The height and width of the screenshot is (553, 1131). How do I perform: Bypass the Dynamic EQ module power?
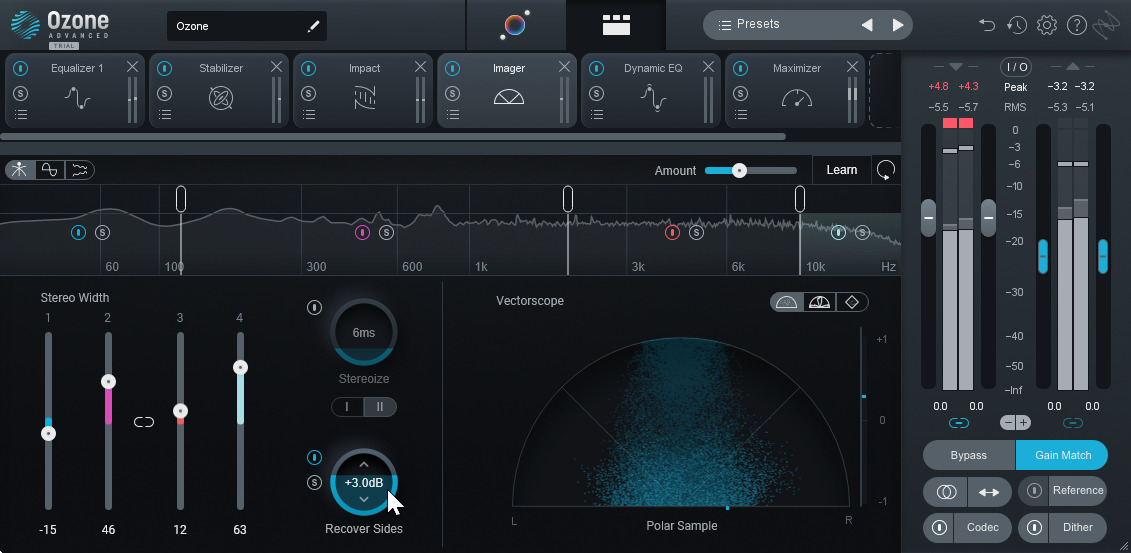(x=597, y=68)
